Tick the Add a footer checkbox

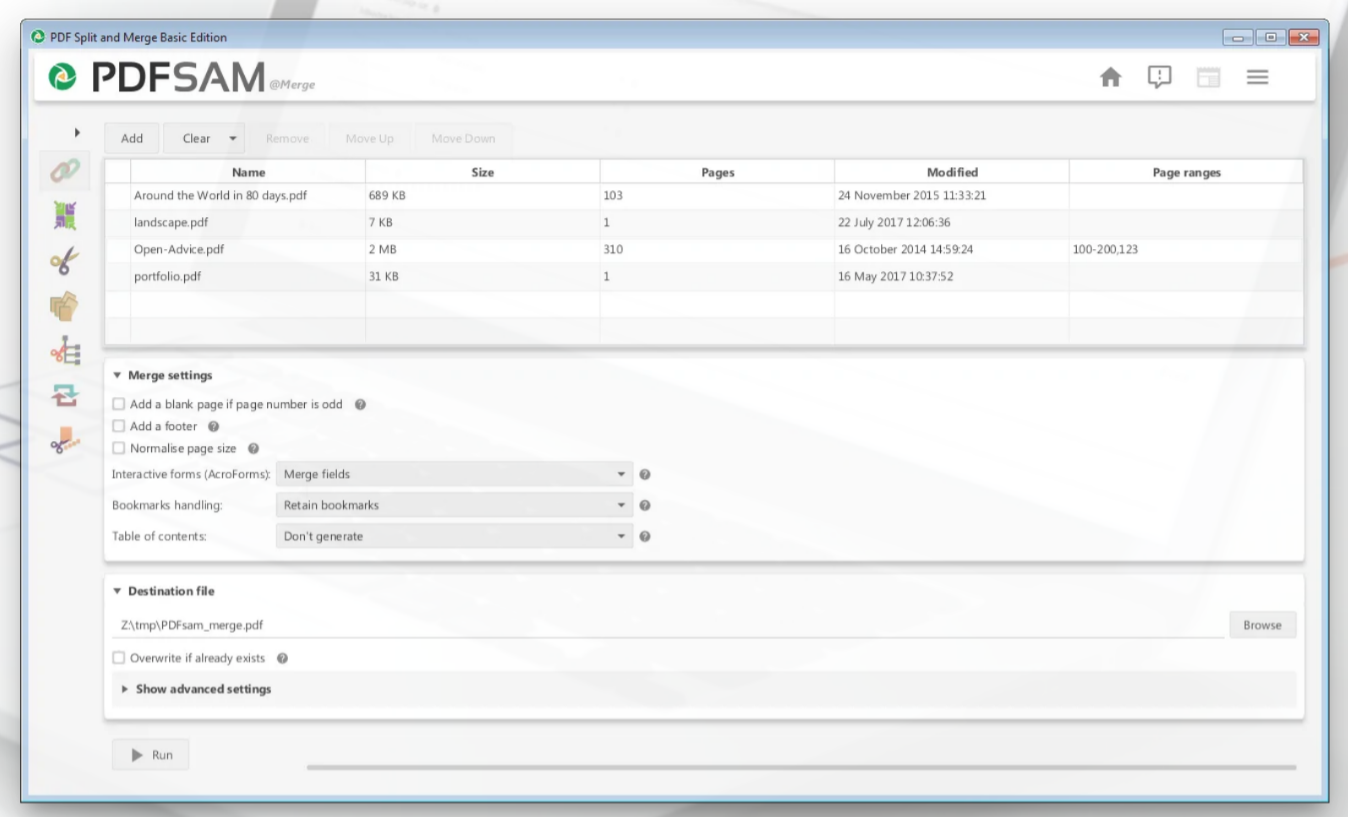pos(119,427)
